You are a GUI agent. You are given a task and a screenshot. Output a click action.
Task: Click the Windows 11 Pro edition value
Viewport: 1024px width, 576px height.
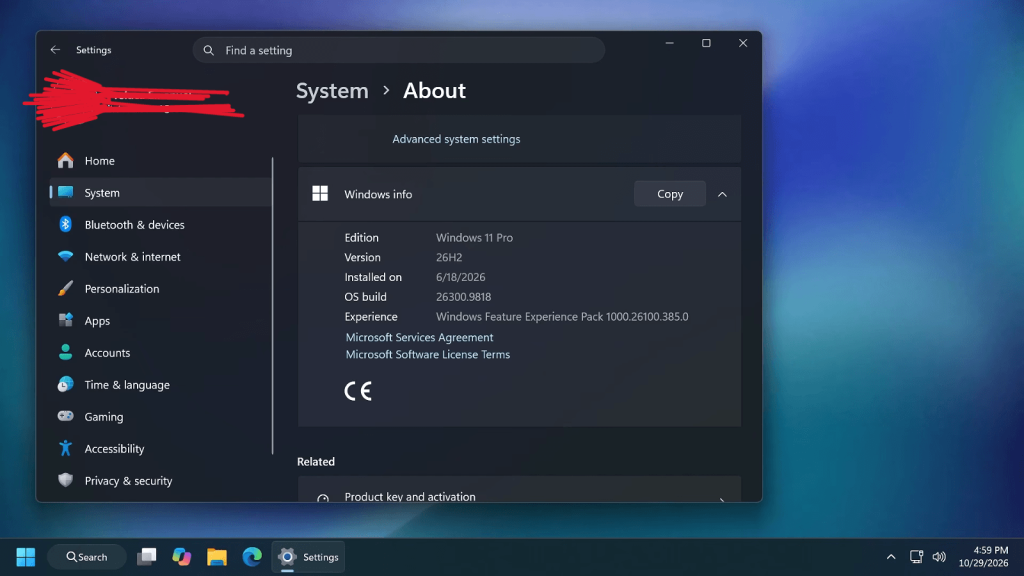pyautogui.click(x=474, y=238)
